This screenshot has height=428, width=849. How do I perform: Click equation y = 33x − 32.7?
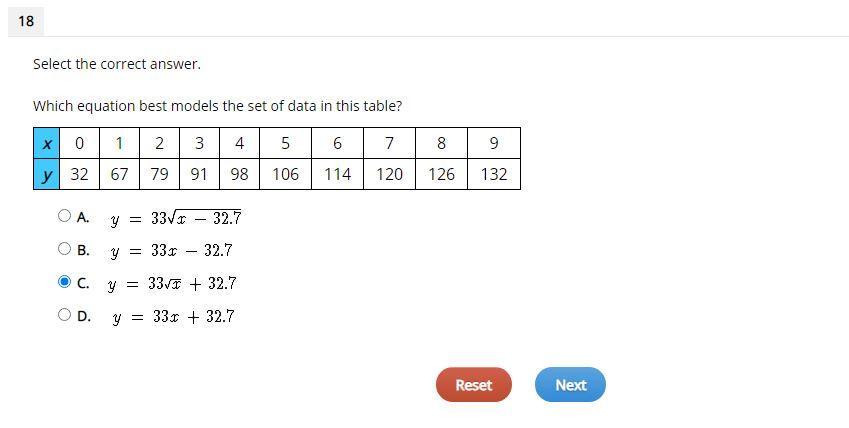171,251
